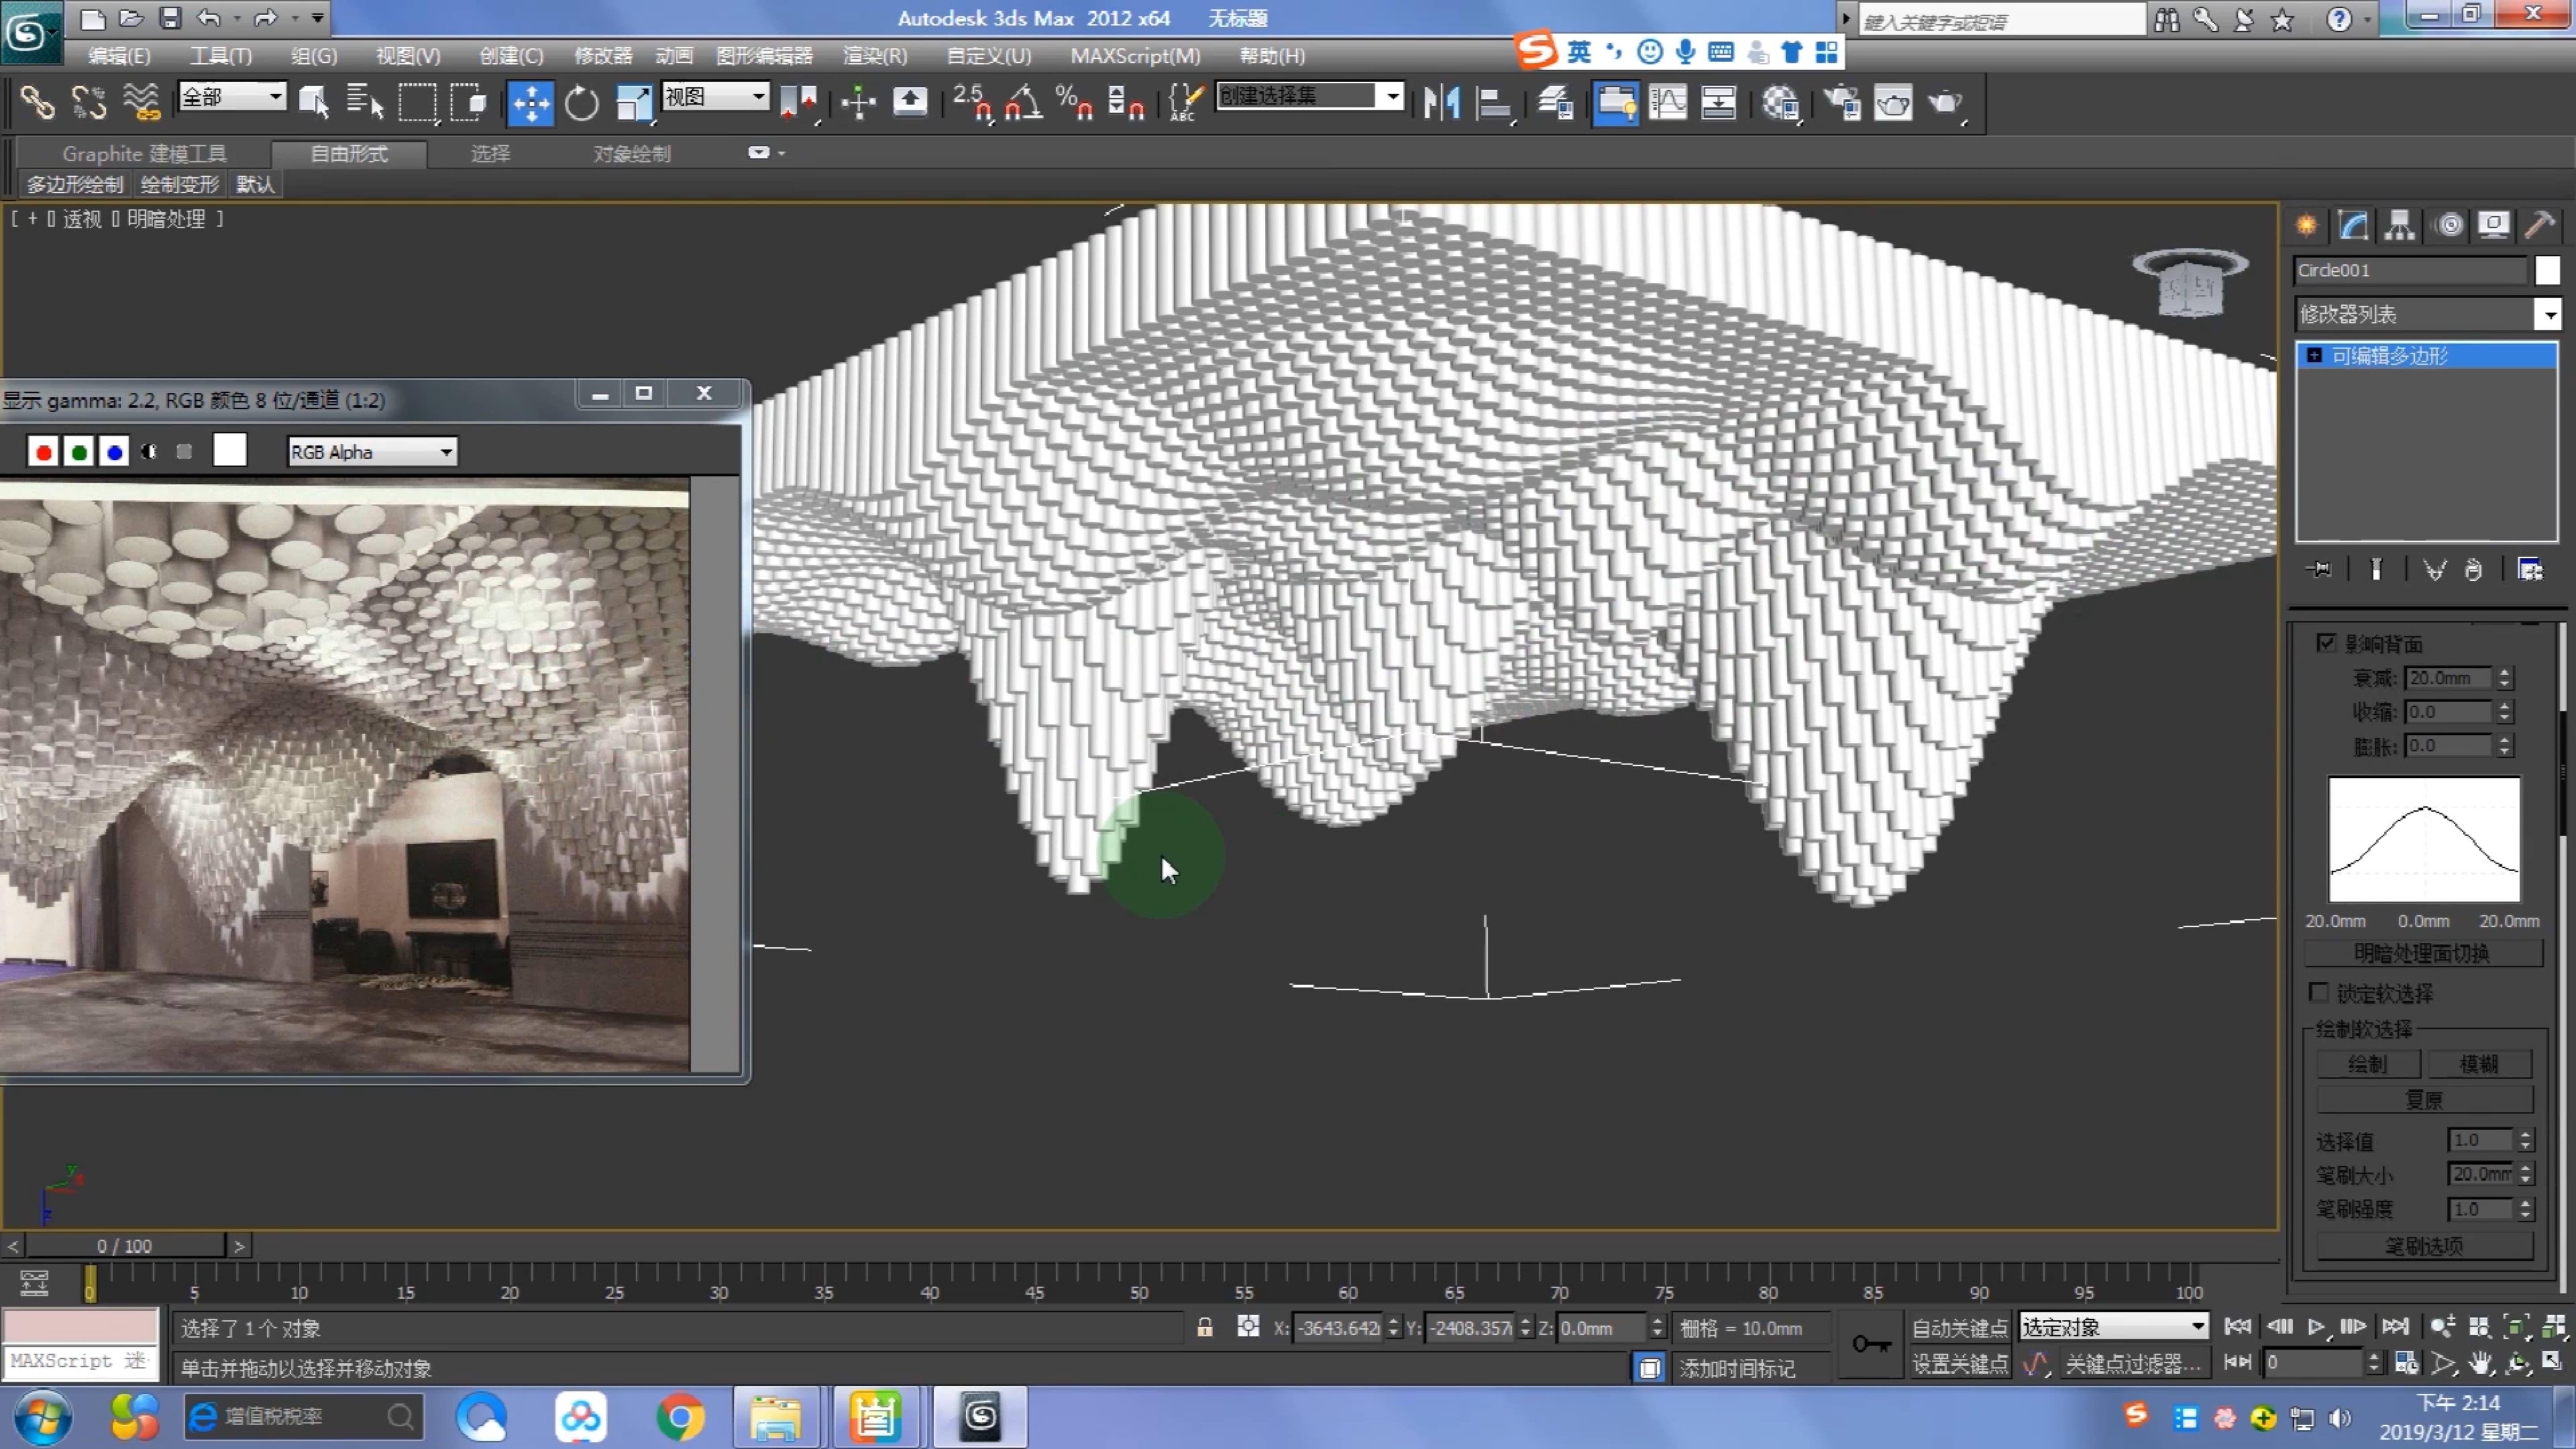Open the 编辑(E) menu
The width and height of the screenshot is (2576, 1449).
coord(119,56)
